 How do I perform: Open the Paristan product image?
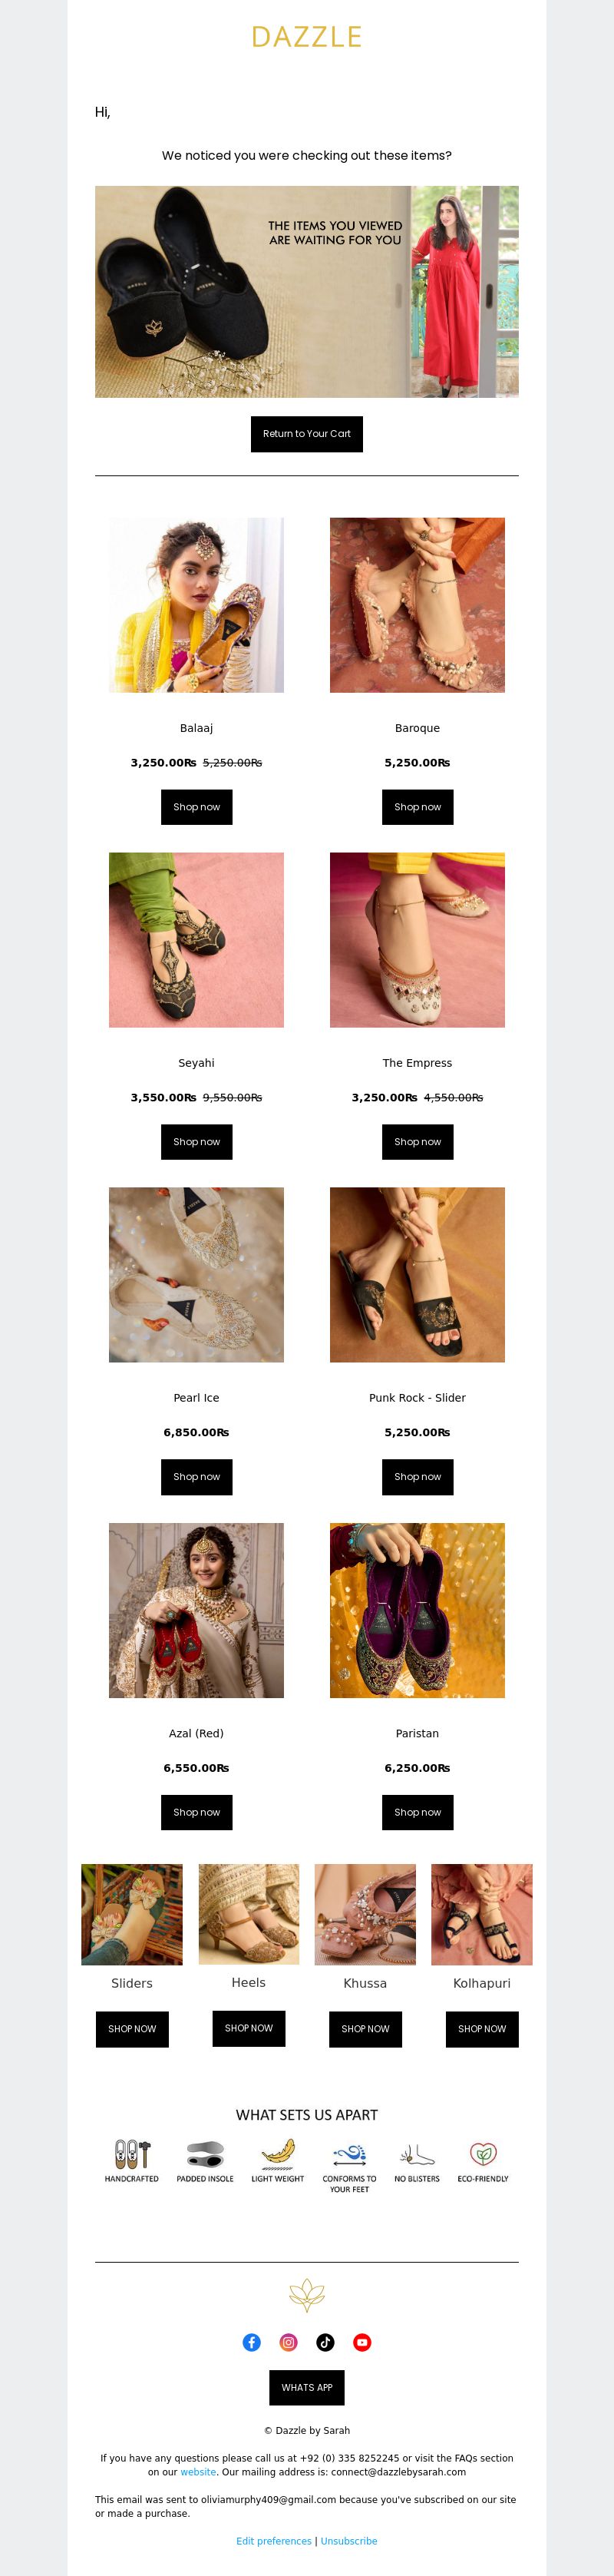pos(418,1610)
